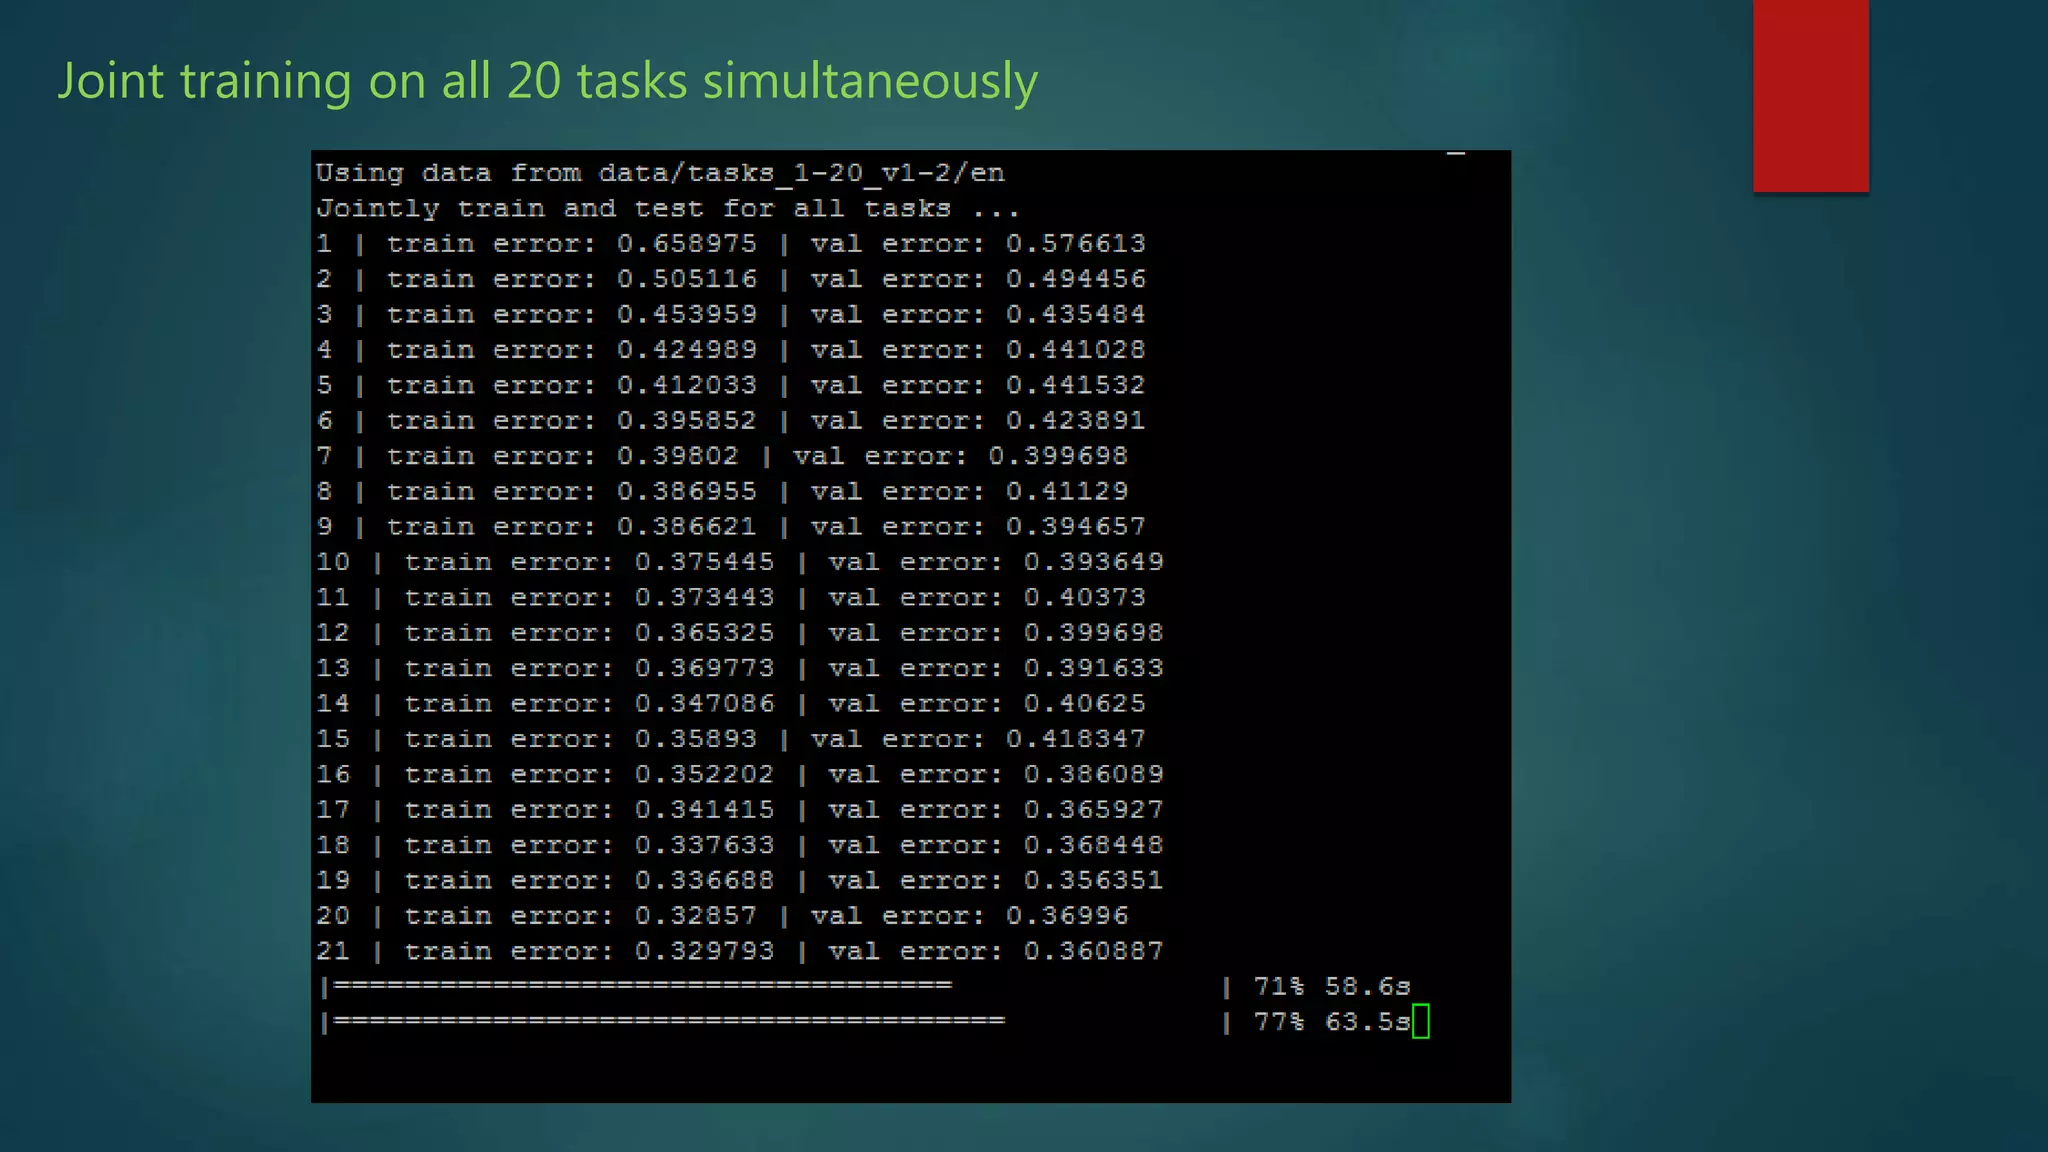Select epoch 19 row with val error 0.356351
This screenshot has width=2048, height=1152.
[740, 881]
